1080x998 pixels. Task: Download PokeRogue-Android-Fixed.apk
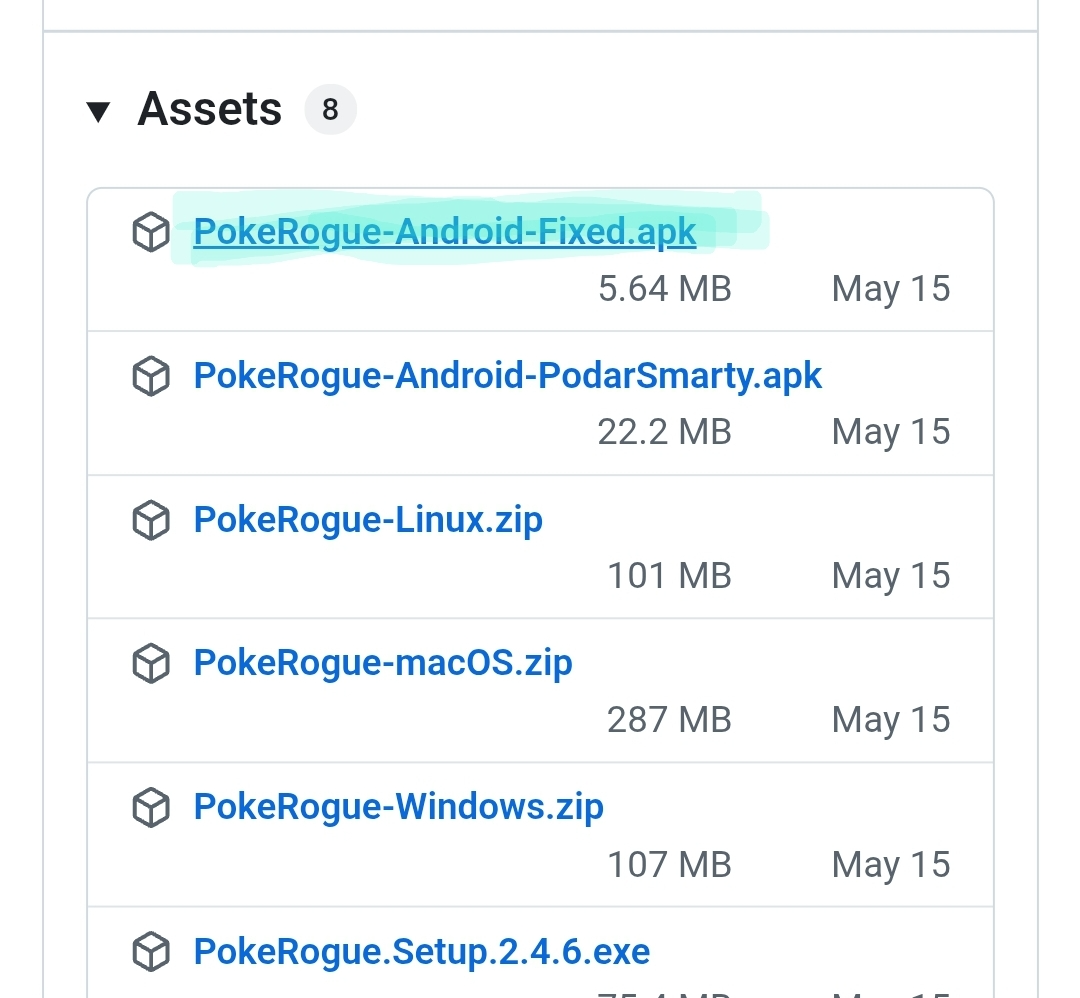click(445, 231)
